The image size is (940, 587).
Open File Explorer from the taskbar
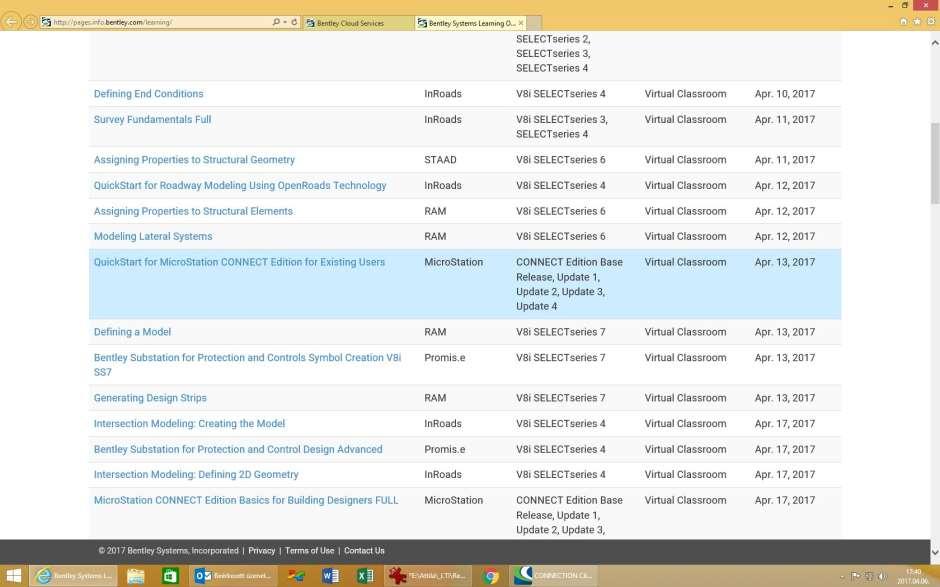pyautogui.click(x=135, y=576)
